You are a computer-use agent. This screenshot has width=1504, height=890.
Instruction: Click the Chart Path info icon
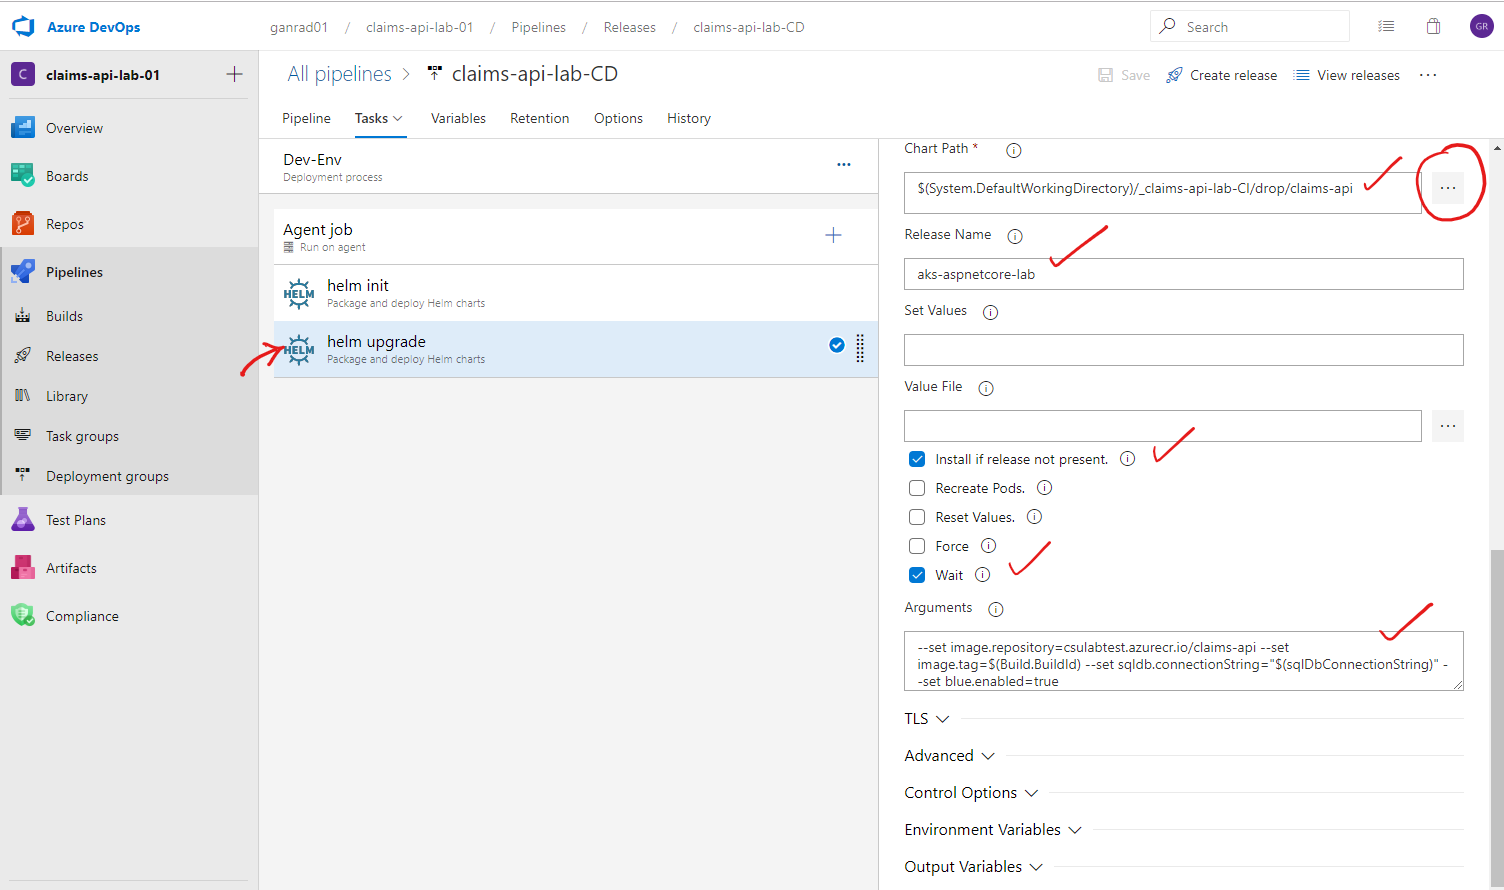pyautogui.click(x=1013, y=150)
